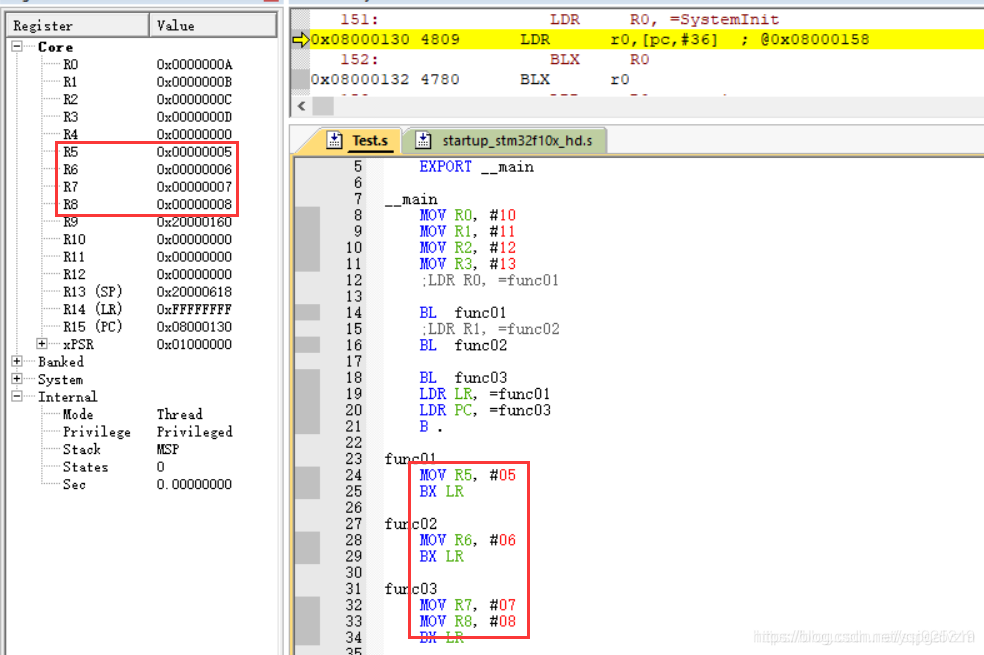Click the Value column header
The width and height of the screenshot is (984, 655).
[213, 25]
